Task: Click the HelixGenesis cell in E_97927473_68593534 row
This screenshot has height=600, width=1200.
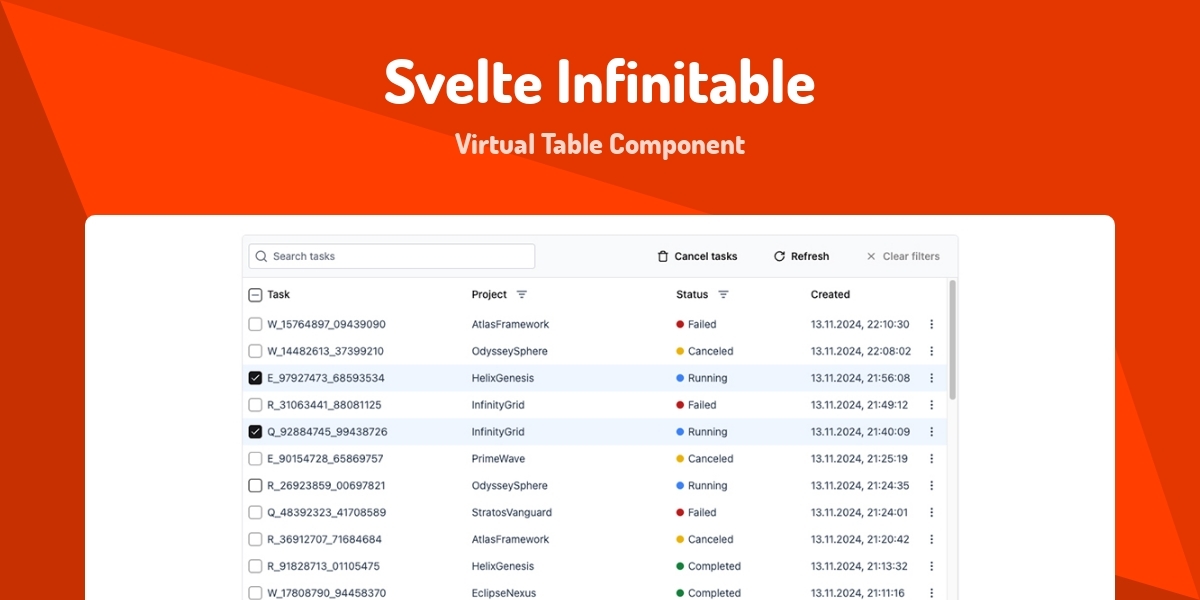Action: pos(503,378)
